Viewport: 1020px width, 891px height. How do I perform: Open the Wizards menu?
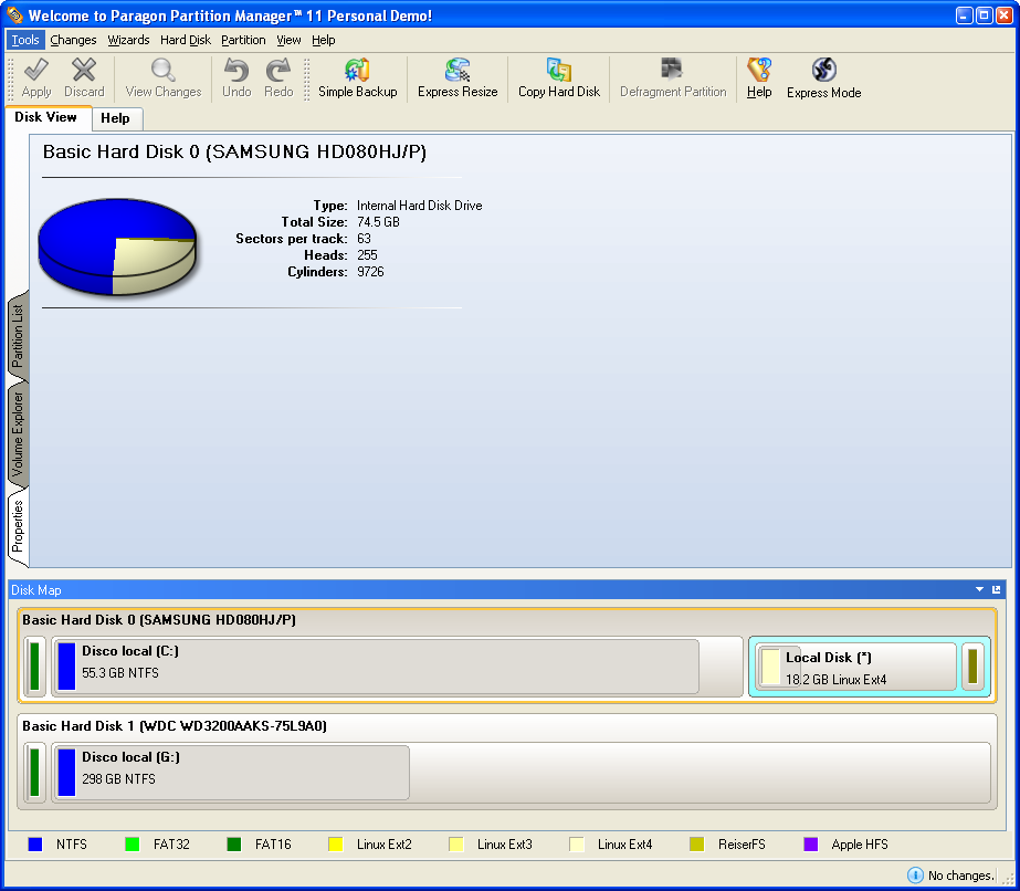(x=129, y=40)
